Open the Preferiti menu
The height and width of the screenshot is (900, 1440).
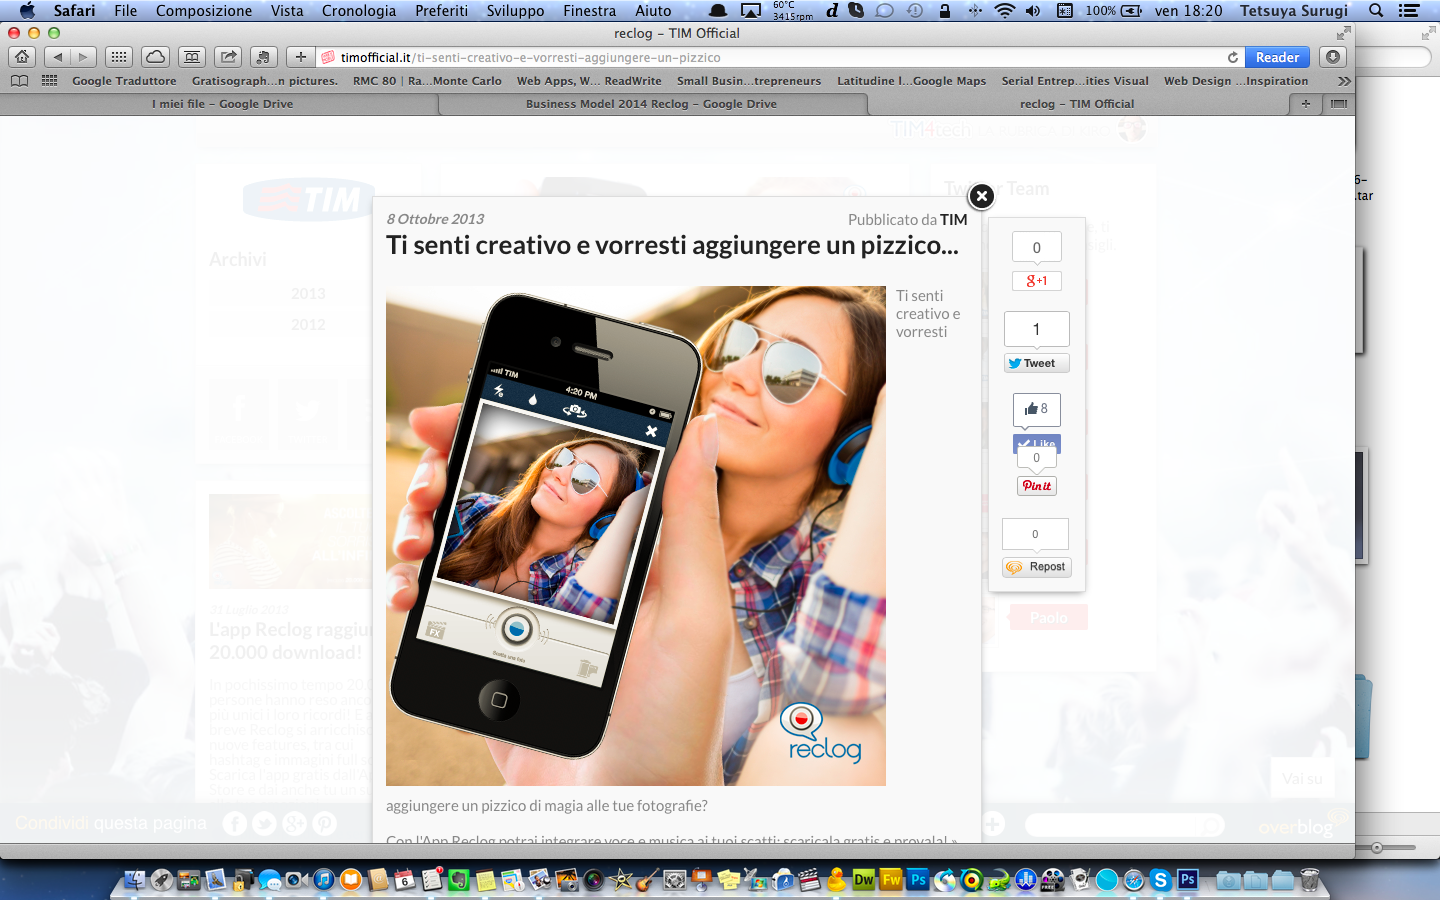pyautogui.click(x=442, y=10)
